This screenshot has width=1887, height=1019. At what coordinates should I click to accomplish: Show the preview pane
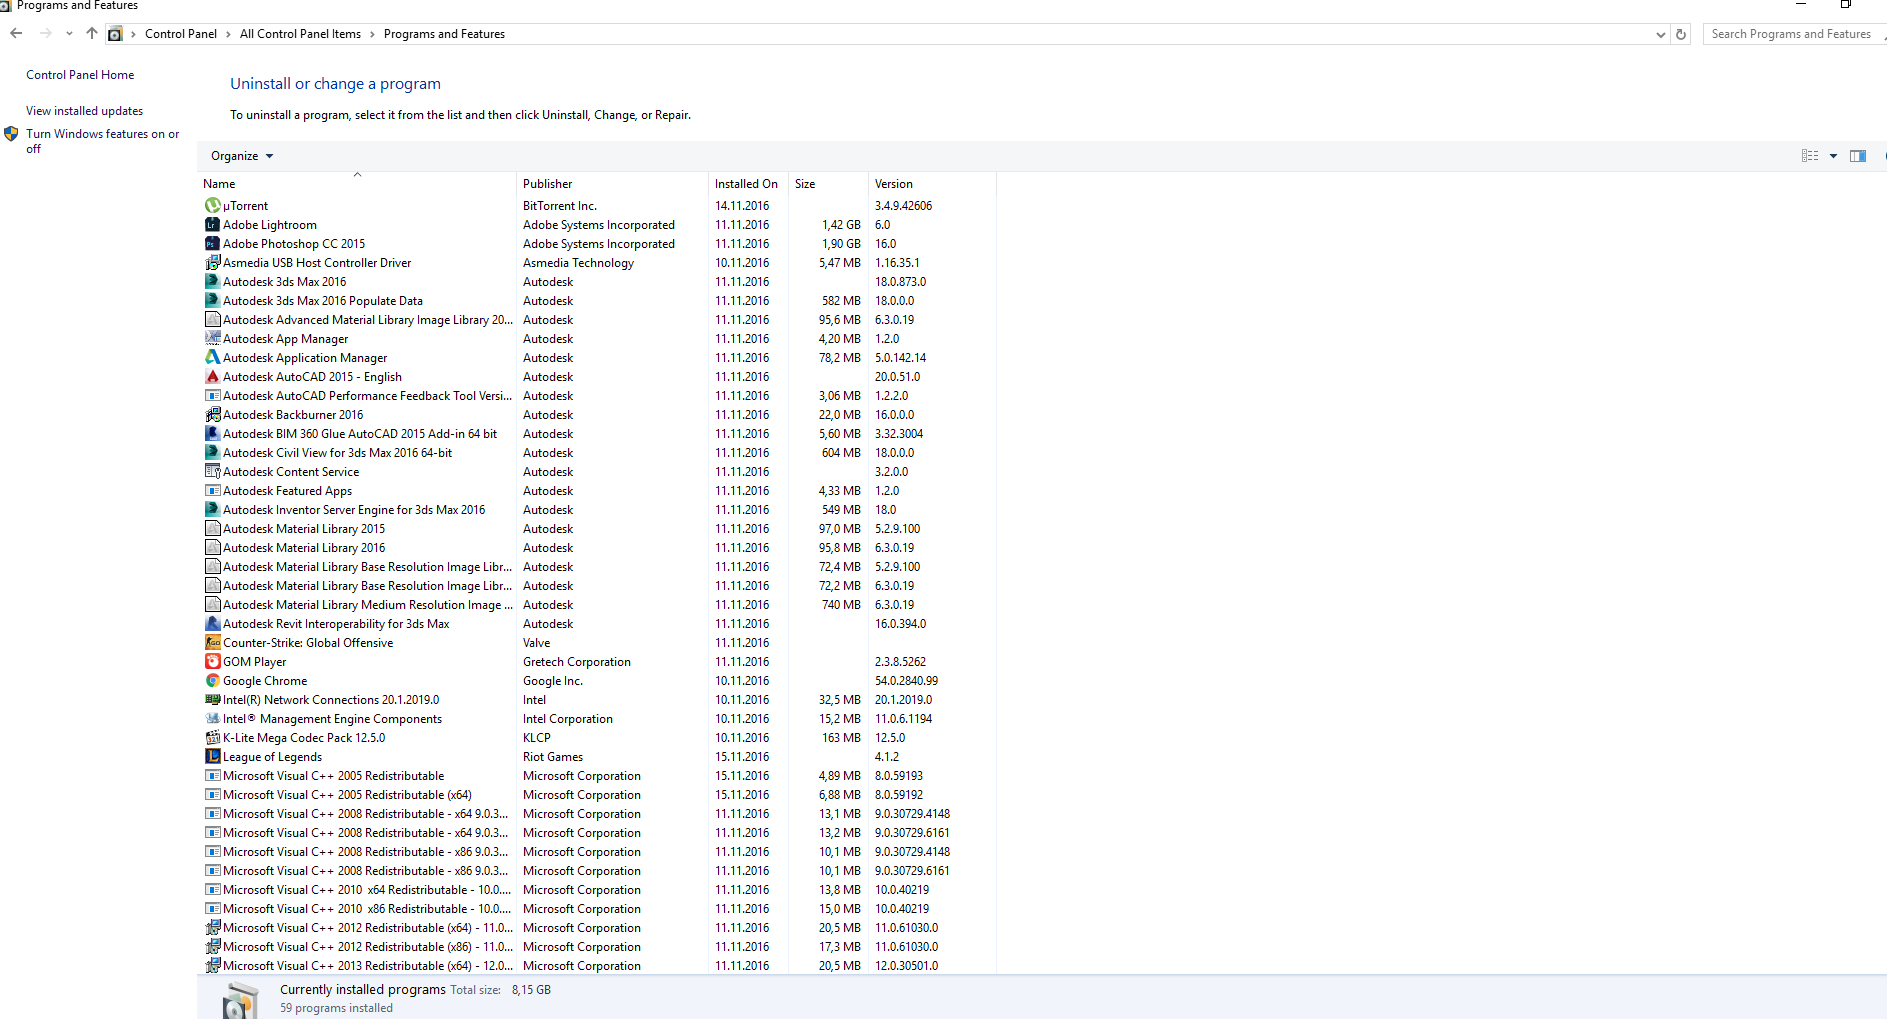[1858, 156]
